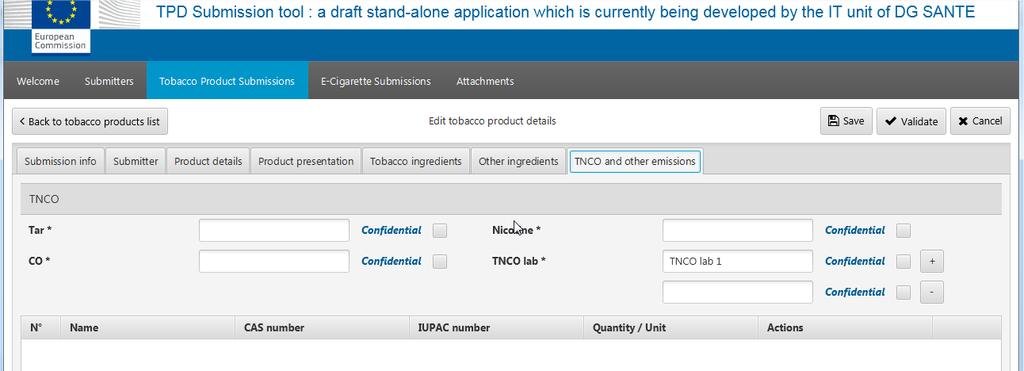This screenshot has height=371, width=1024.
Task: Select TNCO and other emissions tab
Action: click(635, 161)
